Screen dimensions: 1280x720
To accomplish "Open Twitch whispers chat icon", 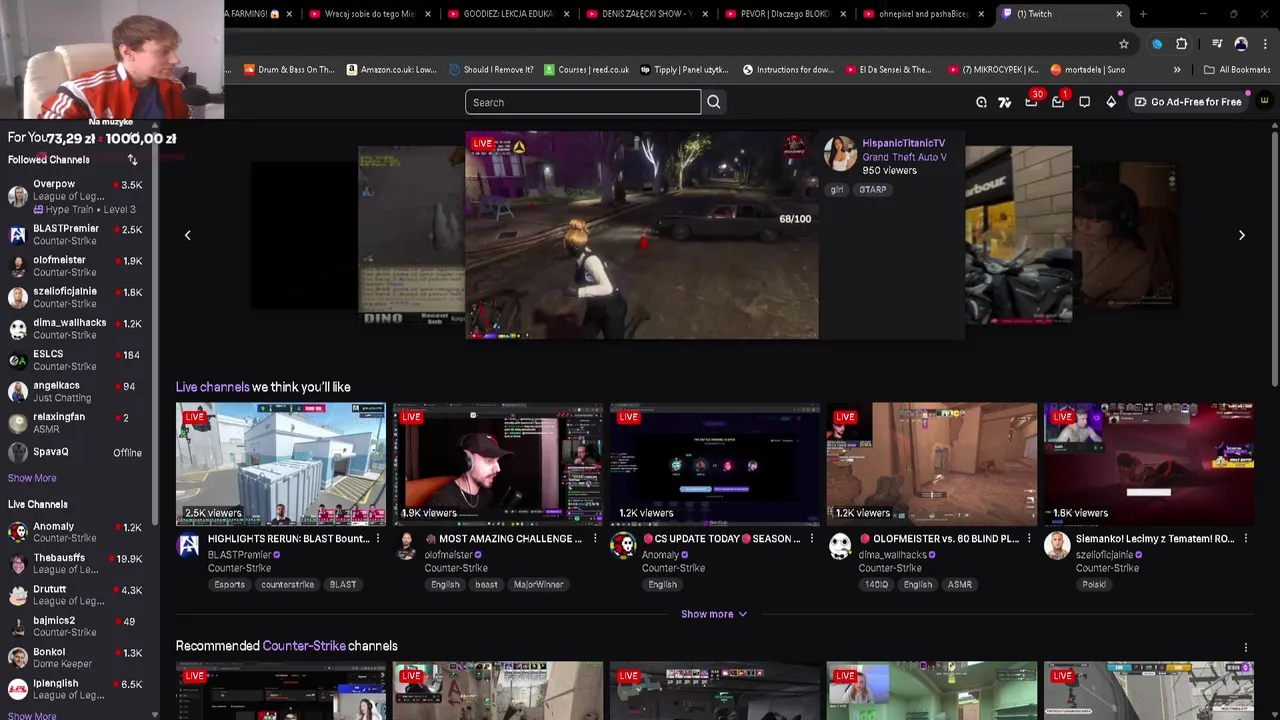I will (1084, 102).
